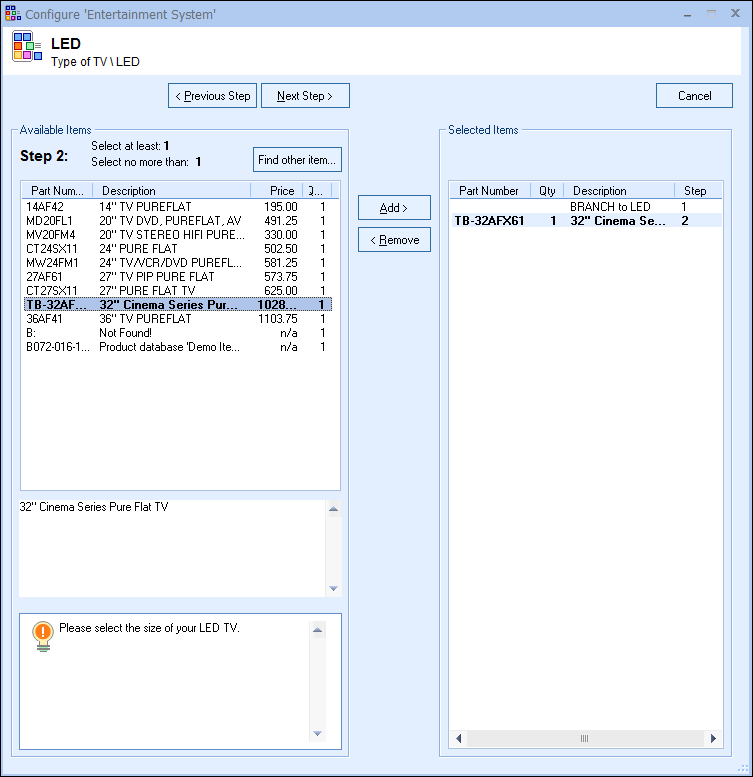Click the truncated Qty column header in Available Items
This screenshot has height=777, width=753.
click(317, 191)
